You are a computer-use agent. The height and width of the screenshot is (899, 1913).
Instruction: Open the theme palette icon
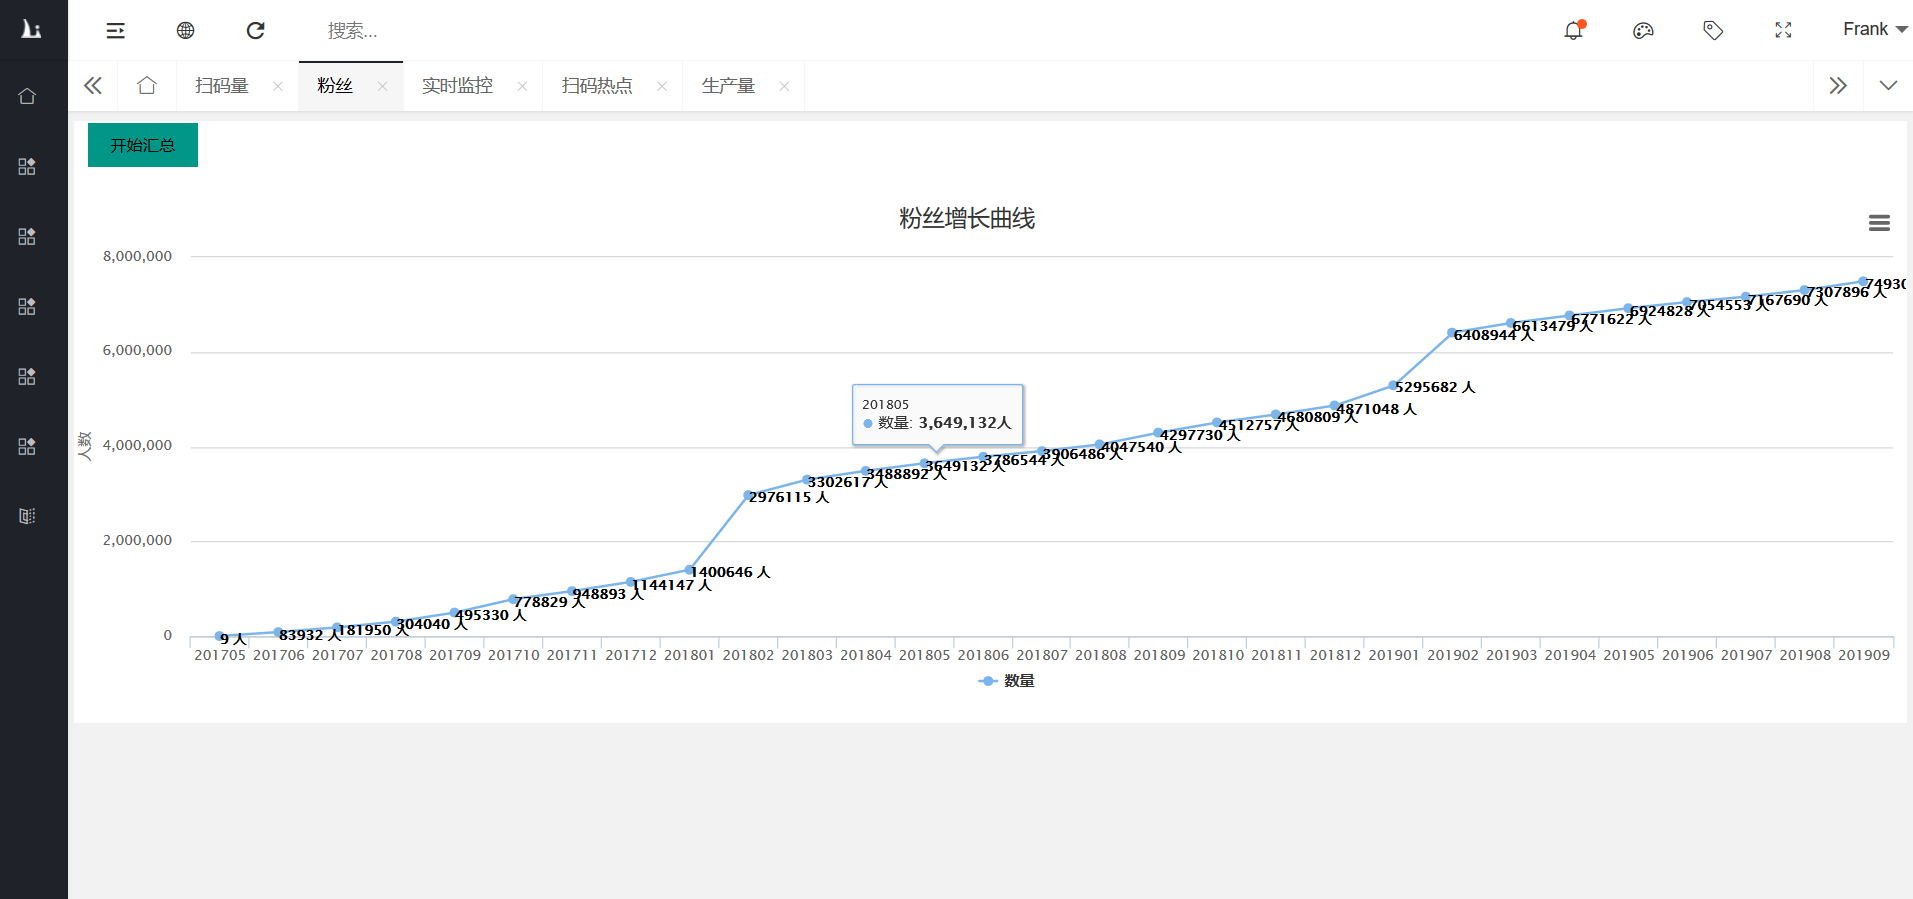[x=1643, y=31]
